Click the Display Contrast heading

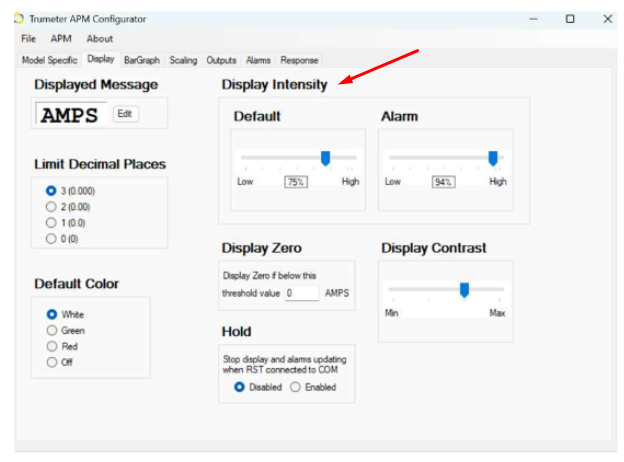(x=433, y=248)
